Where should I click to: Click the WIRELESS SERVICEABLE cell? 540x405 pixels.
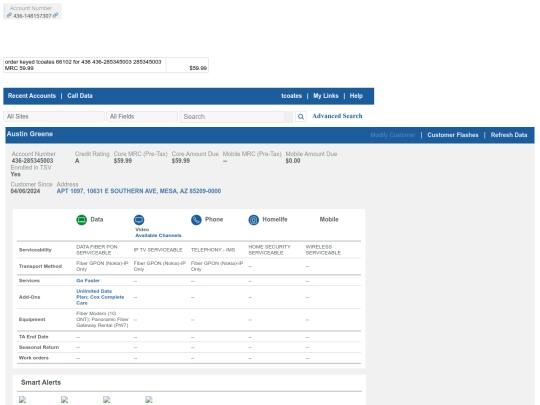pos(323,250)
